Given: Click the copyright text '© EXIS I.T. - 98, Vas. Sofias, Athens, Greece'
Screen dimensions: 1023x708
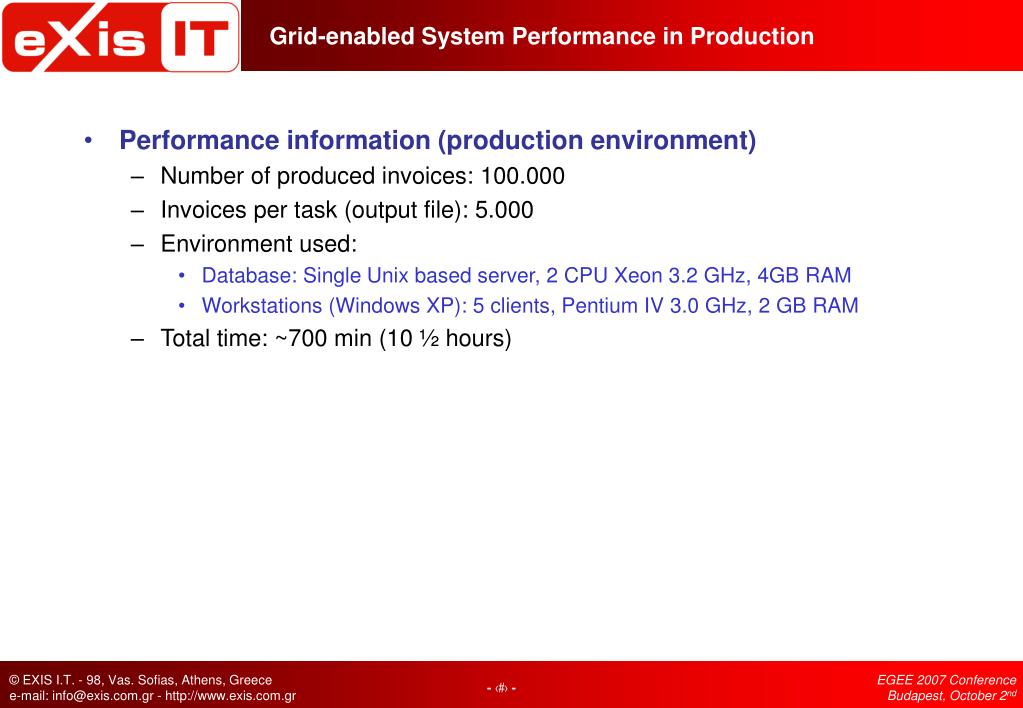Looking at the screenshot, I should click(140, 680).
